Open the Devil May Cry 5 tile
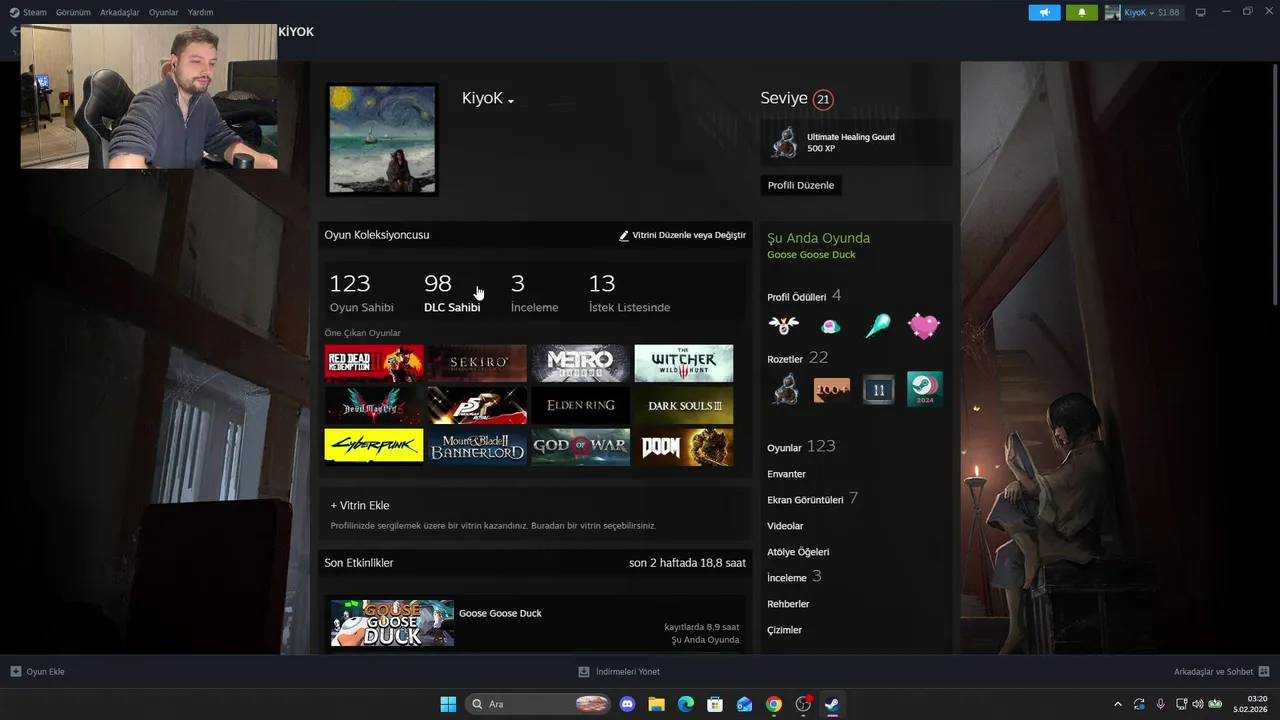The width and height of the screenshot is (1280, 720). click(374, 405)
